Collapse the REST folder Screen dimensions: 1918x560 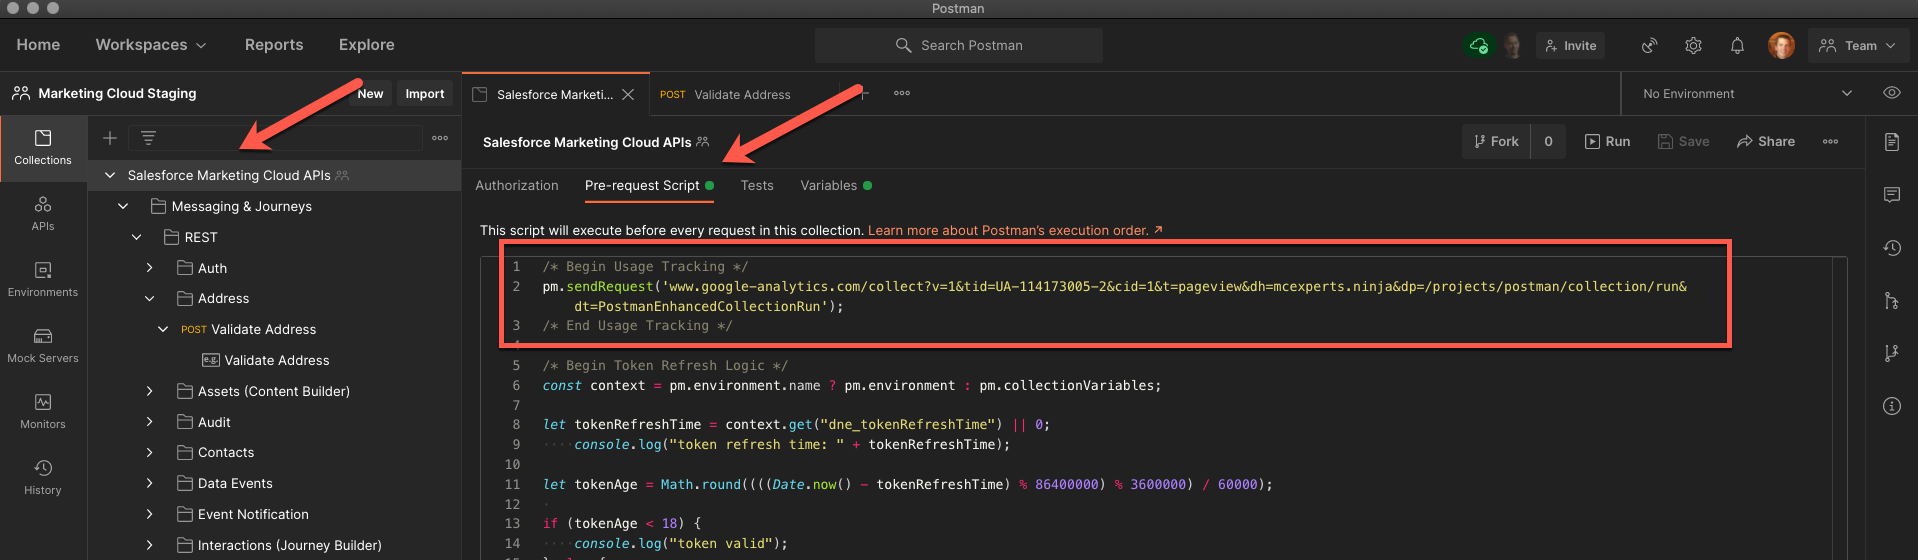pos(137,237)
